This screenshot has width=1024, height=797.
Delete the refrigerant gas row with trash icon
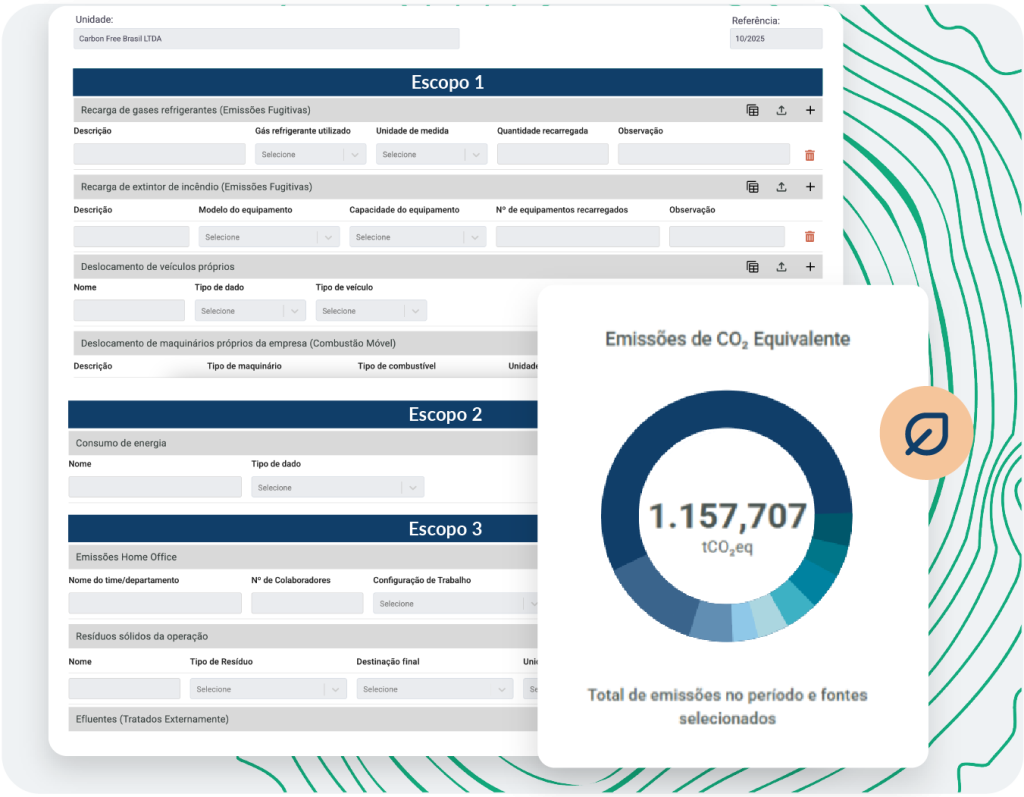810,155
